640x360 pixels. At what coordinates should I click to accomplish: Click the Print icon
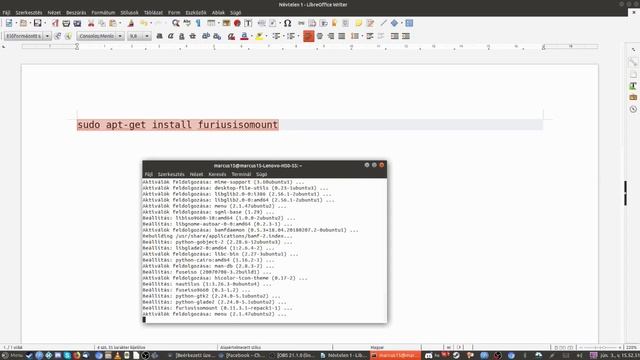(x=66, y=23)
